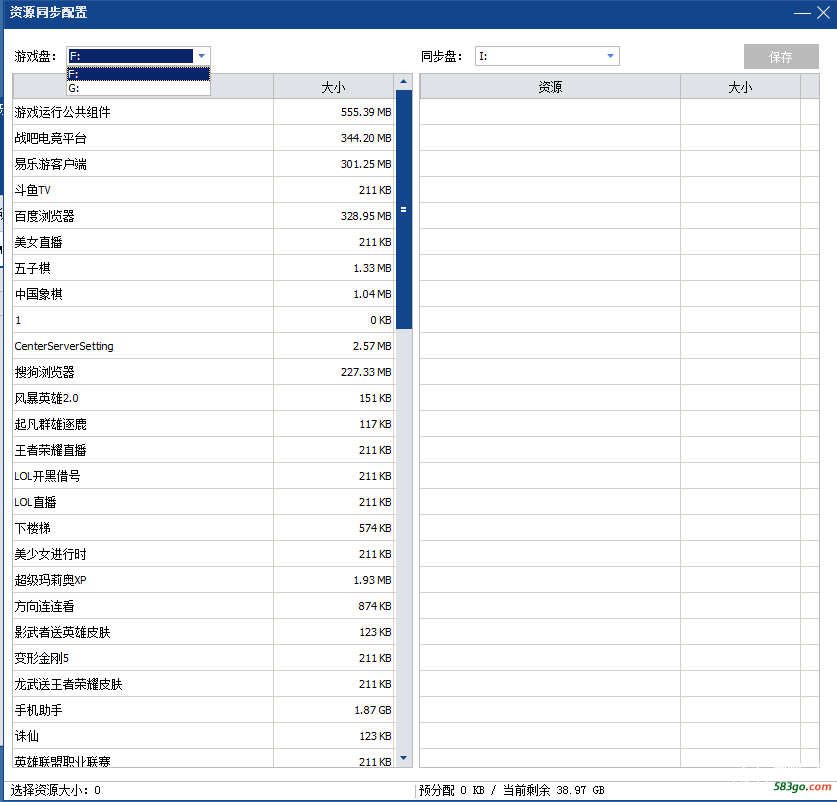Image resolution: width=837 pixels, height=802 pixels.
Task: Select F: in the dropdown list
Action: click(138, 74)
